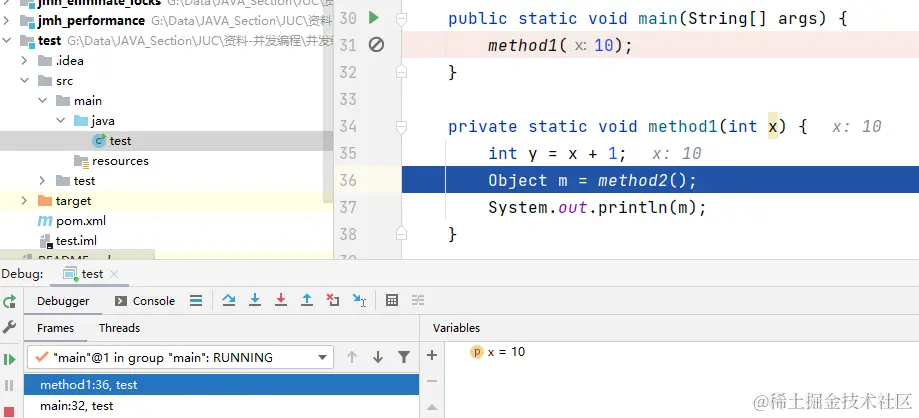Open Evaluate Expression calculator
This screenshot has height=418, width=919.
coord(392,301)
